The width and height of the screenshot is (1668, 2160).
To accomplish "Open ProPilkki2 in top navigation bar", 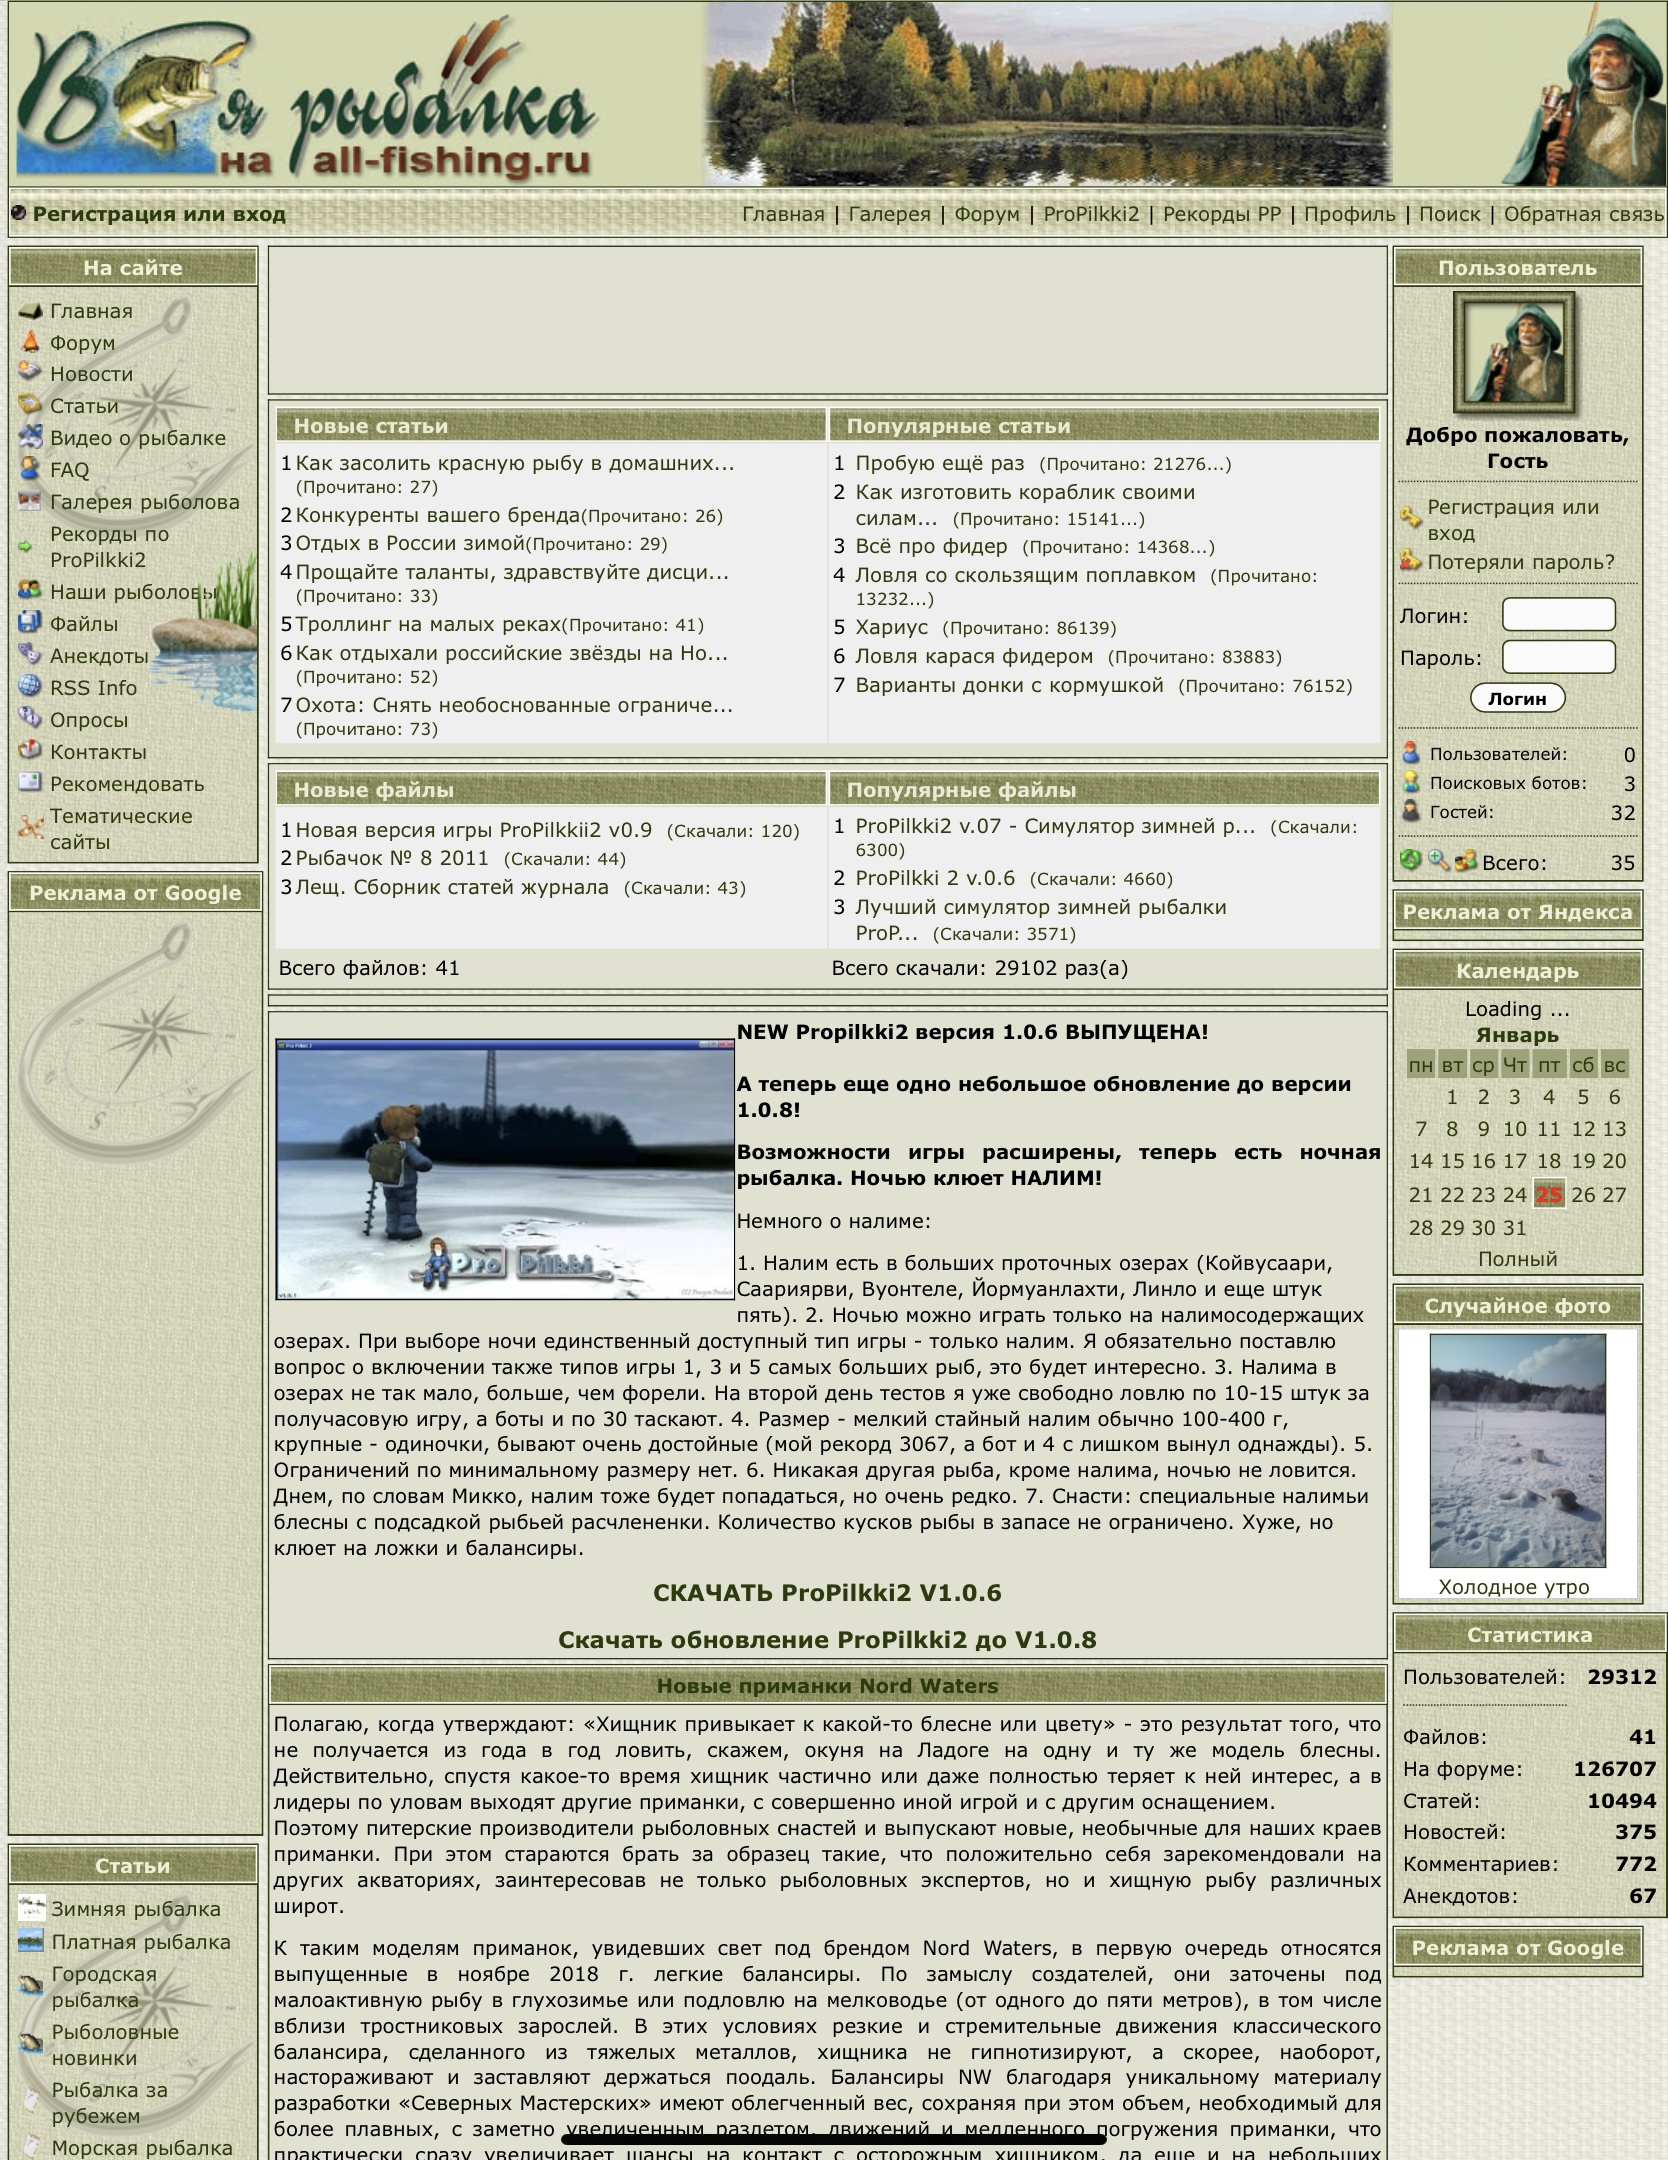I will pyautogui.click(x=1091, y=214).
